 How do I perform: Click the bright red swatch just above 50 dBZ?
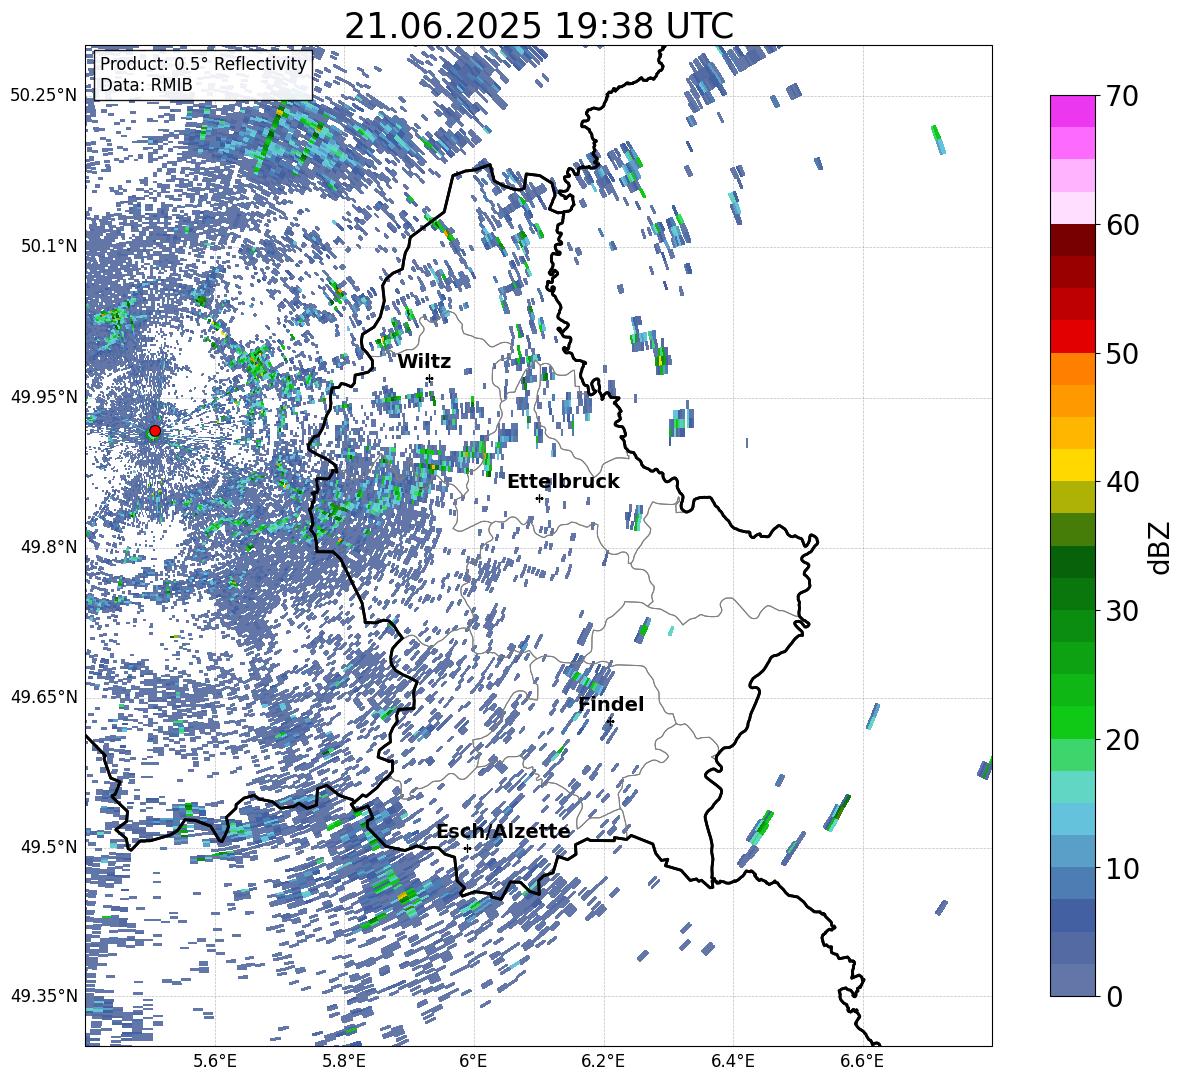point(1073,337)
